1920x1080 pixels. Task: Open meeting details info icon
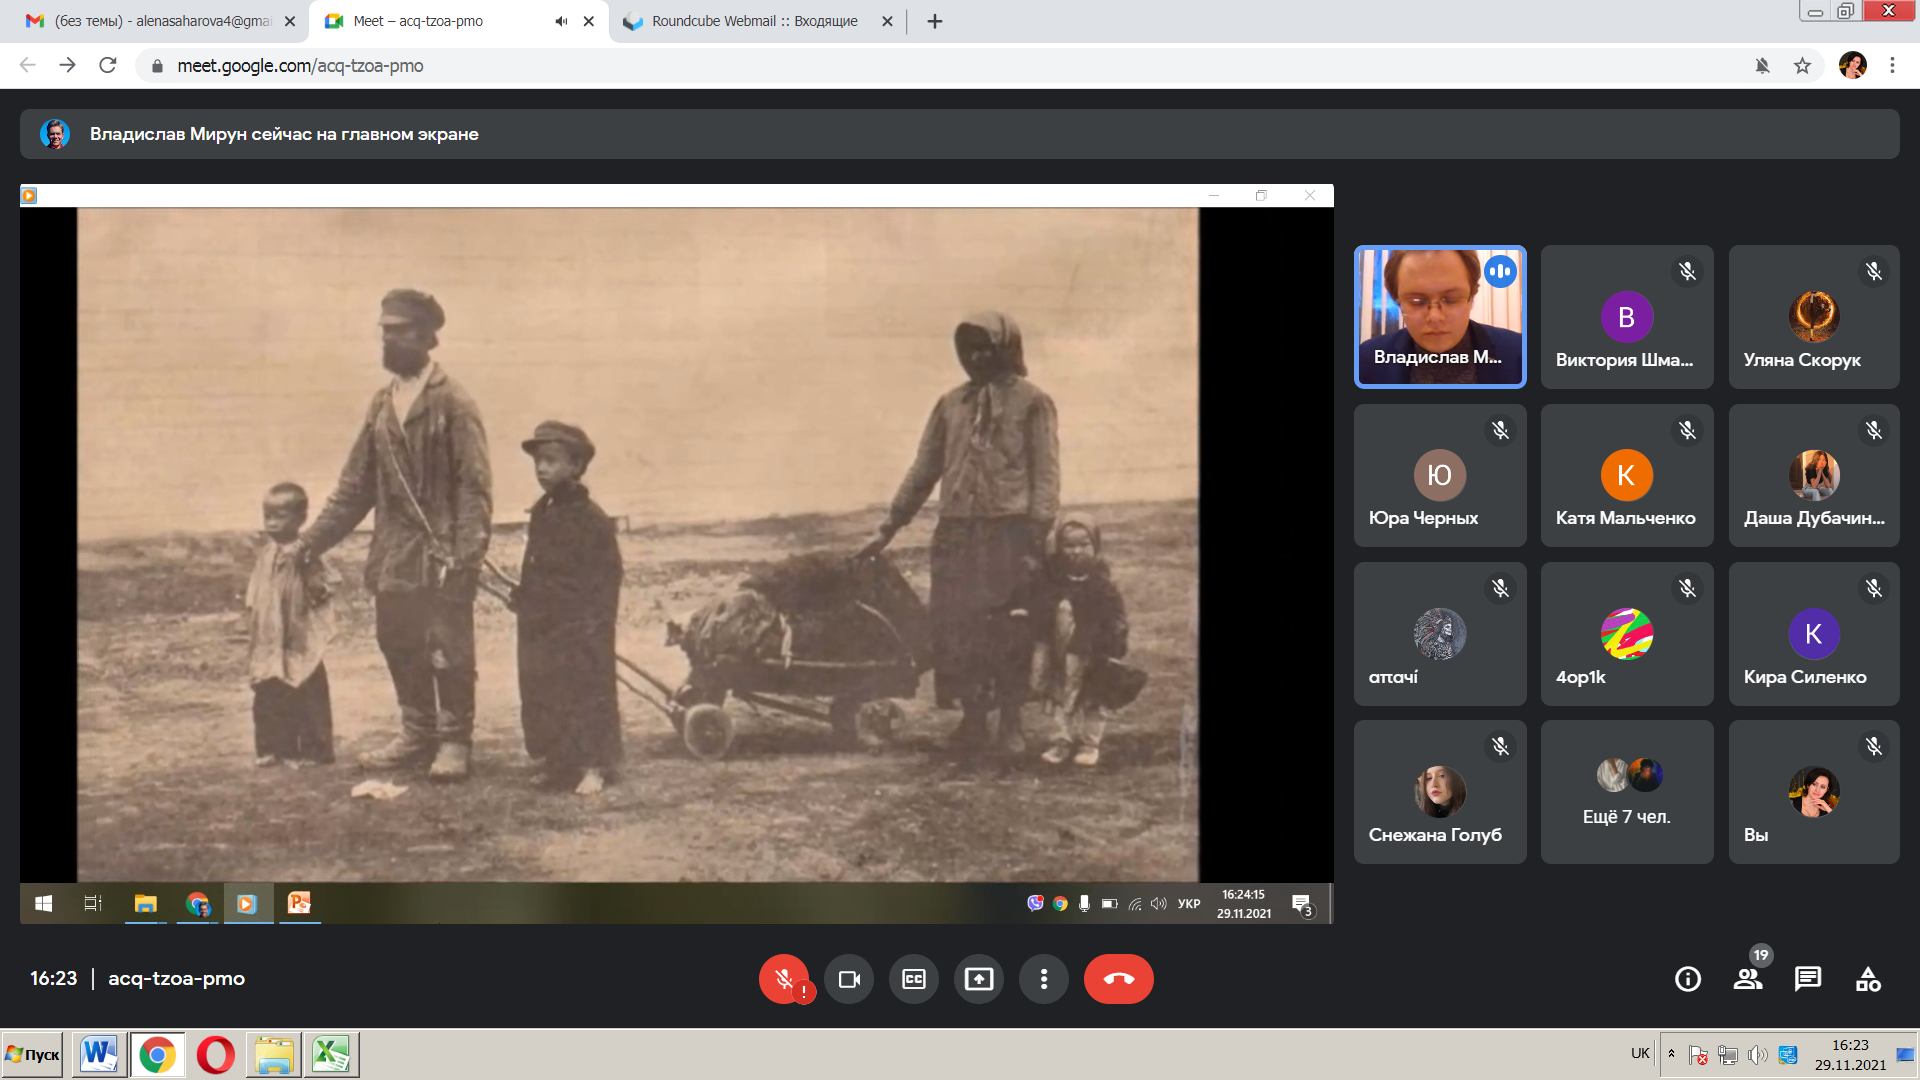pyautogui.click(x=1688, y=979)
